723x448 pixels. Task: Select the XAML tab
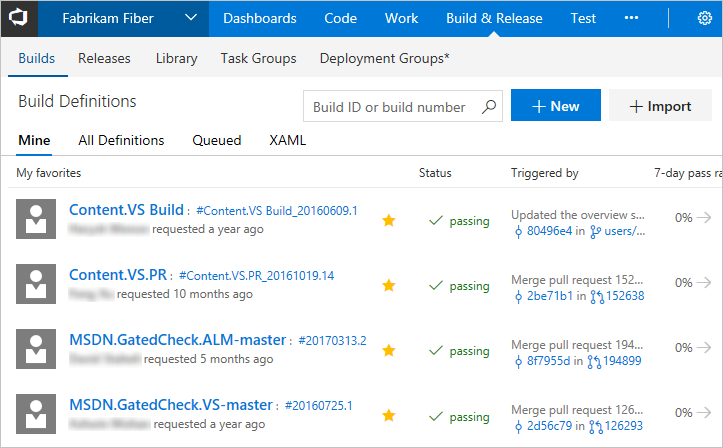pos(287,140)
